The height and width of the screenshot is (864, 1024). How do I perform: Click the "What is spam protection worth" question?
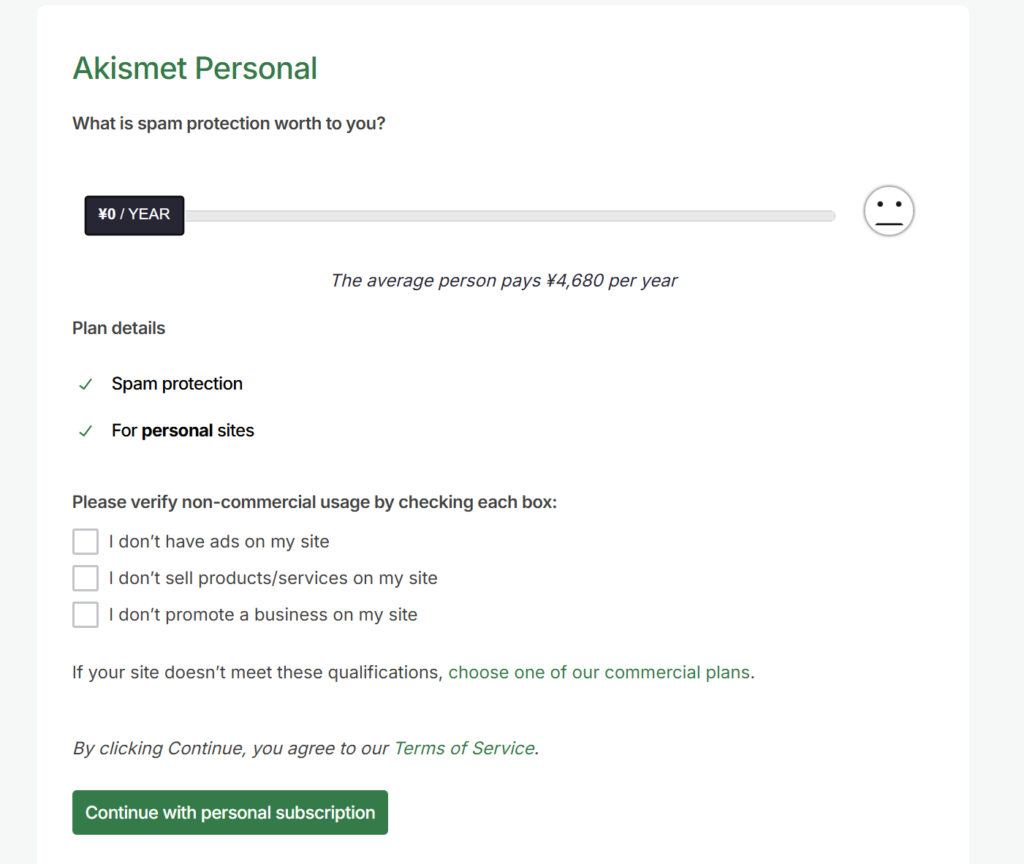(x=229, y=124)
